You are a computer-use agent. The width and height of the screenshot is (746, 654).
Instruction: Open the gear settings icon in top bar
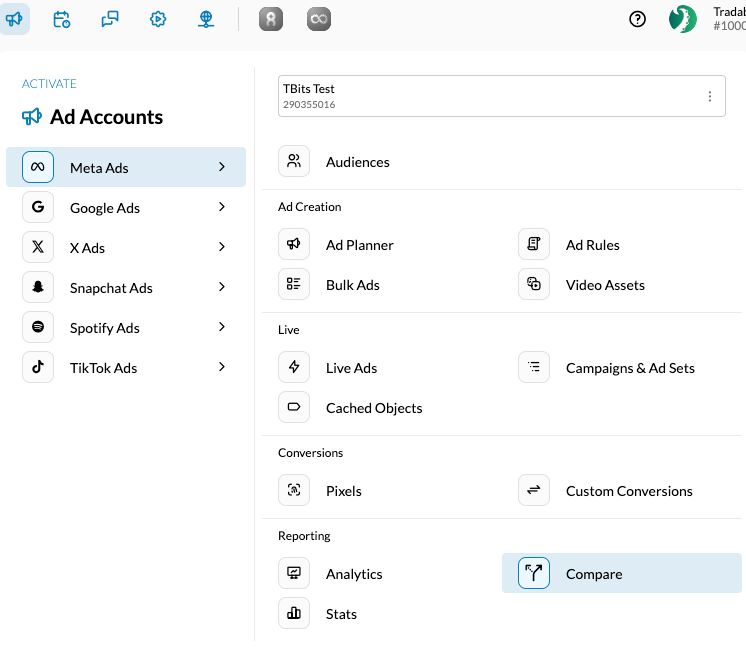[158, 19]
